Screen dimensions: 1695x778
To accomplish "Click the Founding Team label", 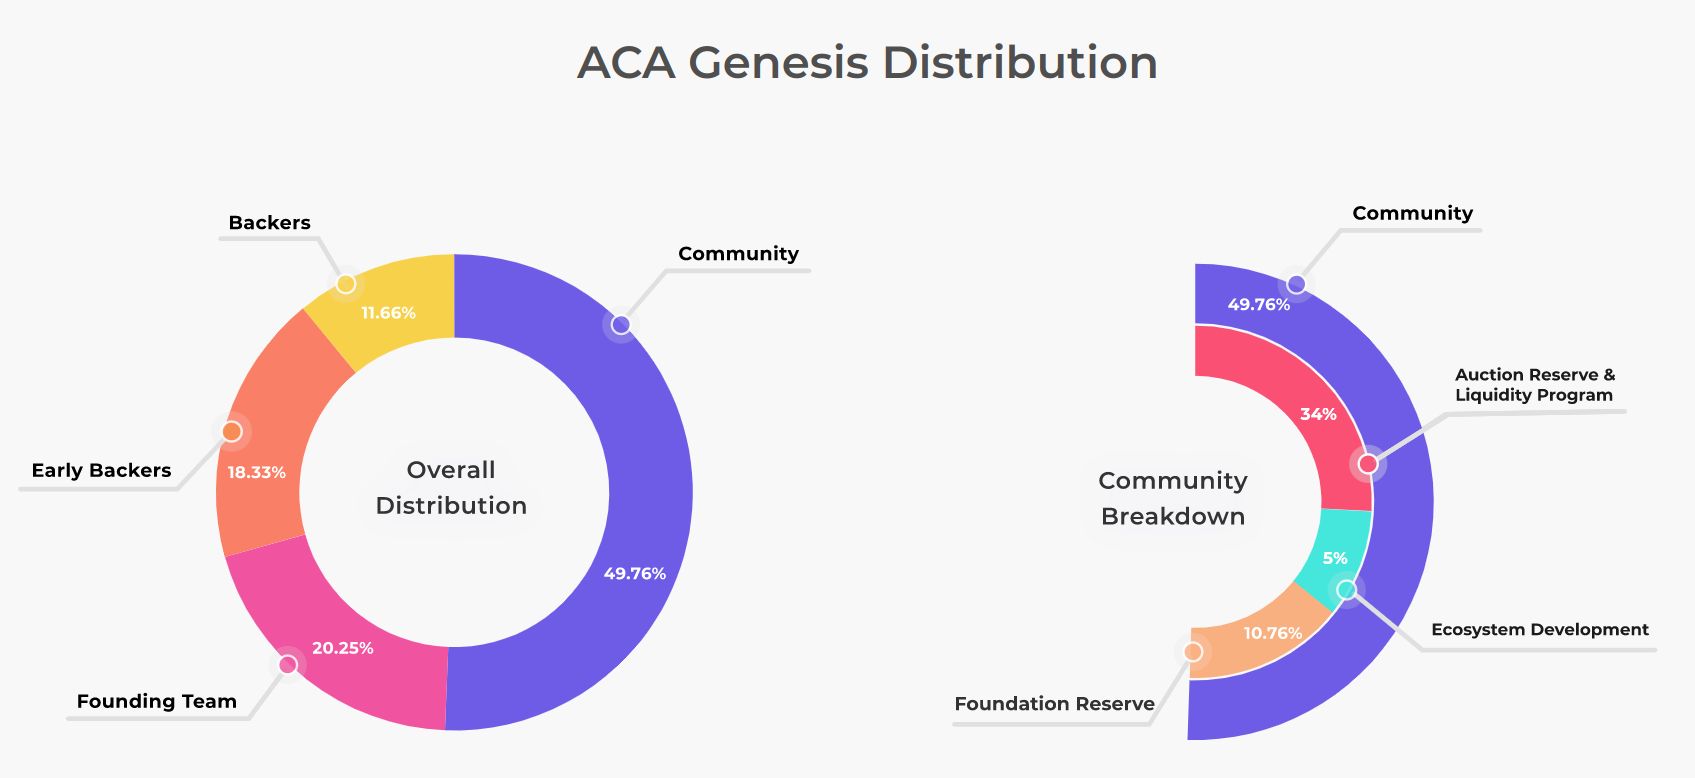I will point(157,701).
